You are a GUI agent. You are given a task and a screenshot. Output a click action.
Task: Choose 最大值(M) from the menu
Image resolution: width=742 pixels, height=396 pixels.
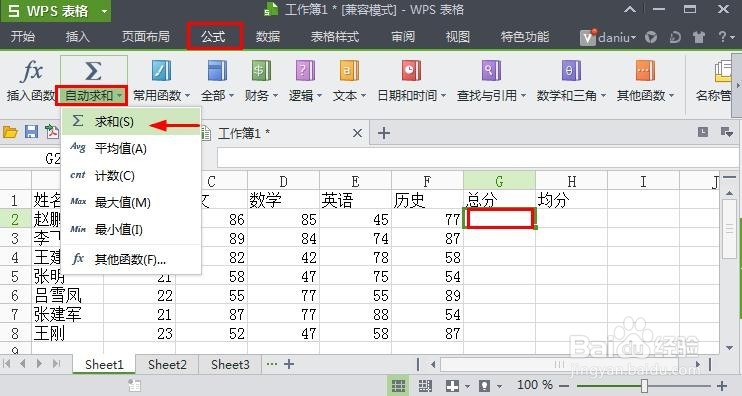click(131, 202)
